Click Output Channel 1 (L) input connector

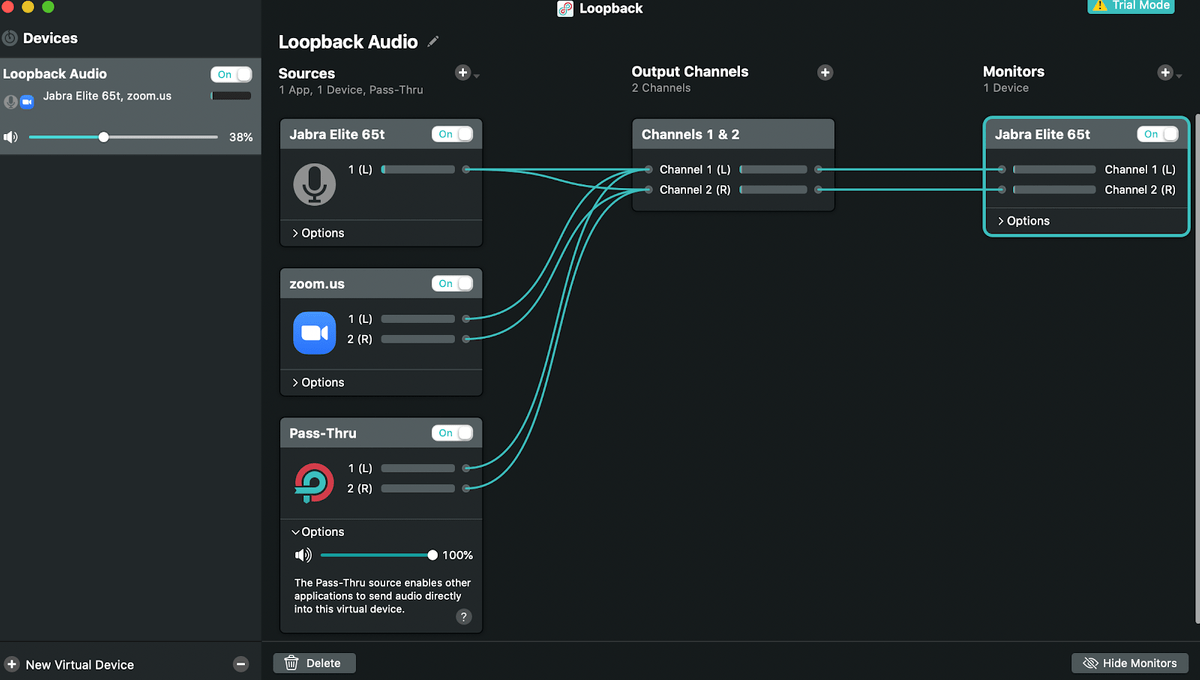coord(649,170)
